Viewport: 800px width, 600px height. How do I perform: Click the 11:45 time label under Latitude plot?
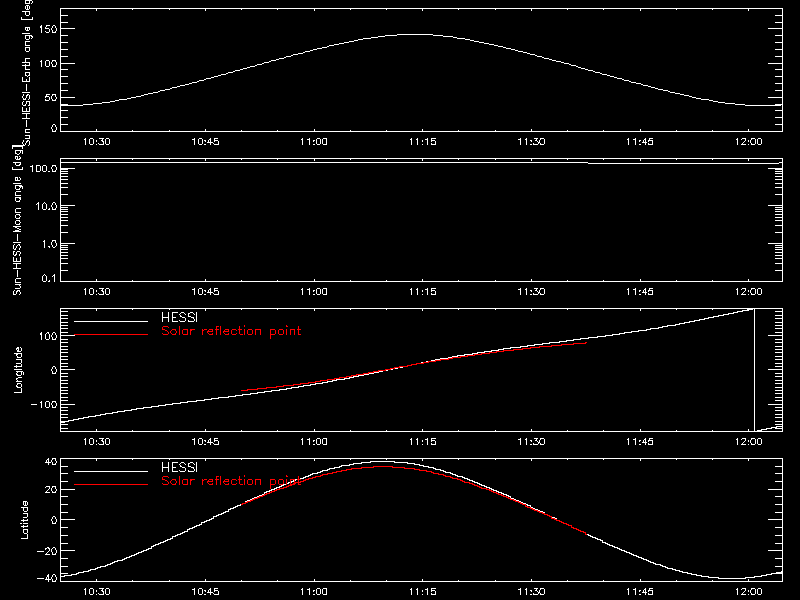[x=640, y=592]
